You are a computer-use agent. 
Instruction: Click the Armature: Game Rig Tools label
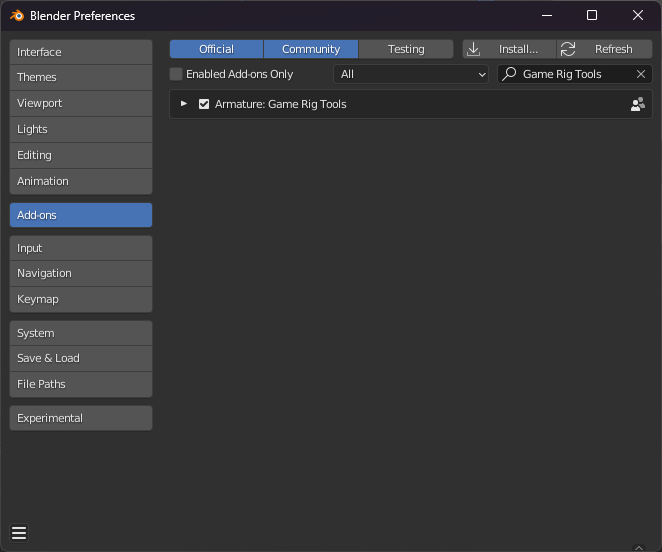pyautogui.click(x=280, y=104)
